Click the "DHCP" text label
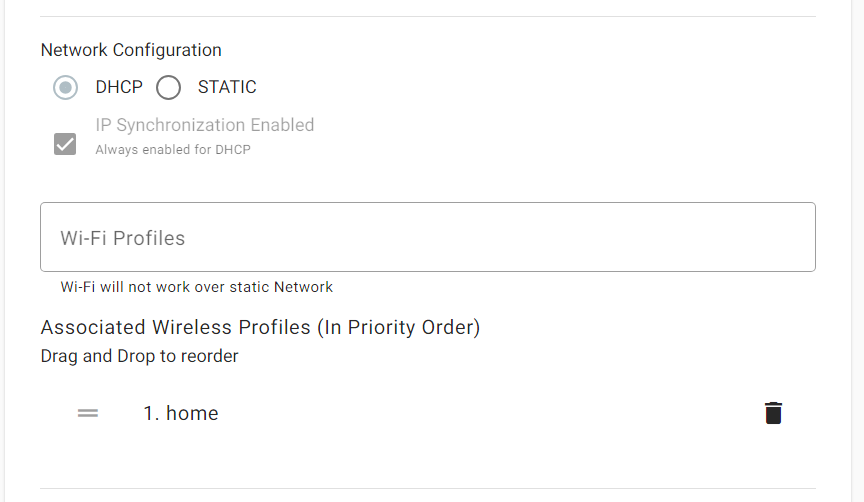This screenshot has height=502, width=864. coord(119,87)
